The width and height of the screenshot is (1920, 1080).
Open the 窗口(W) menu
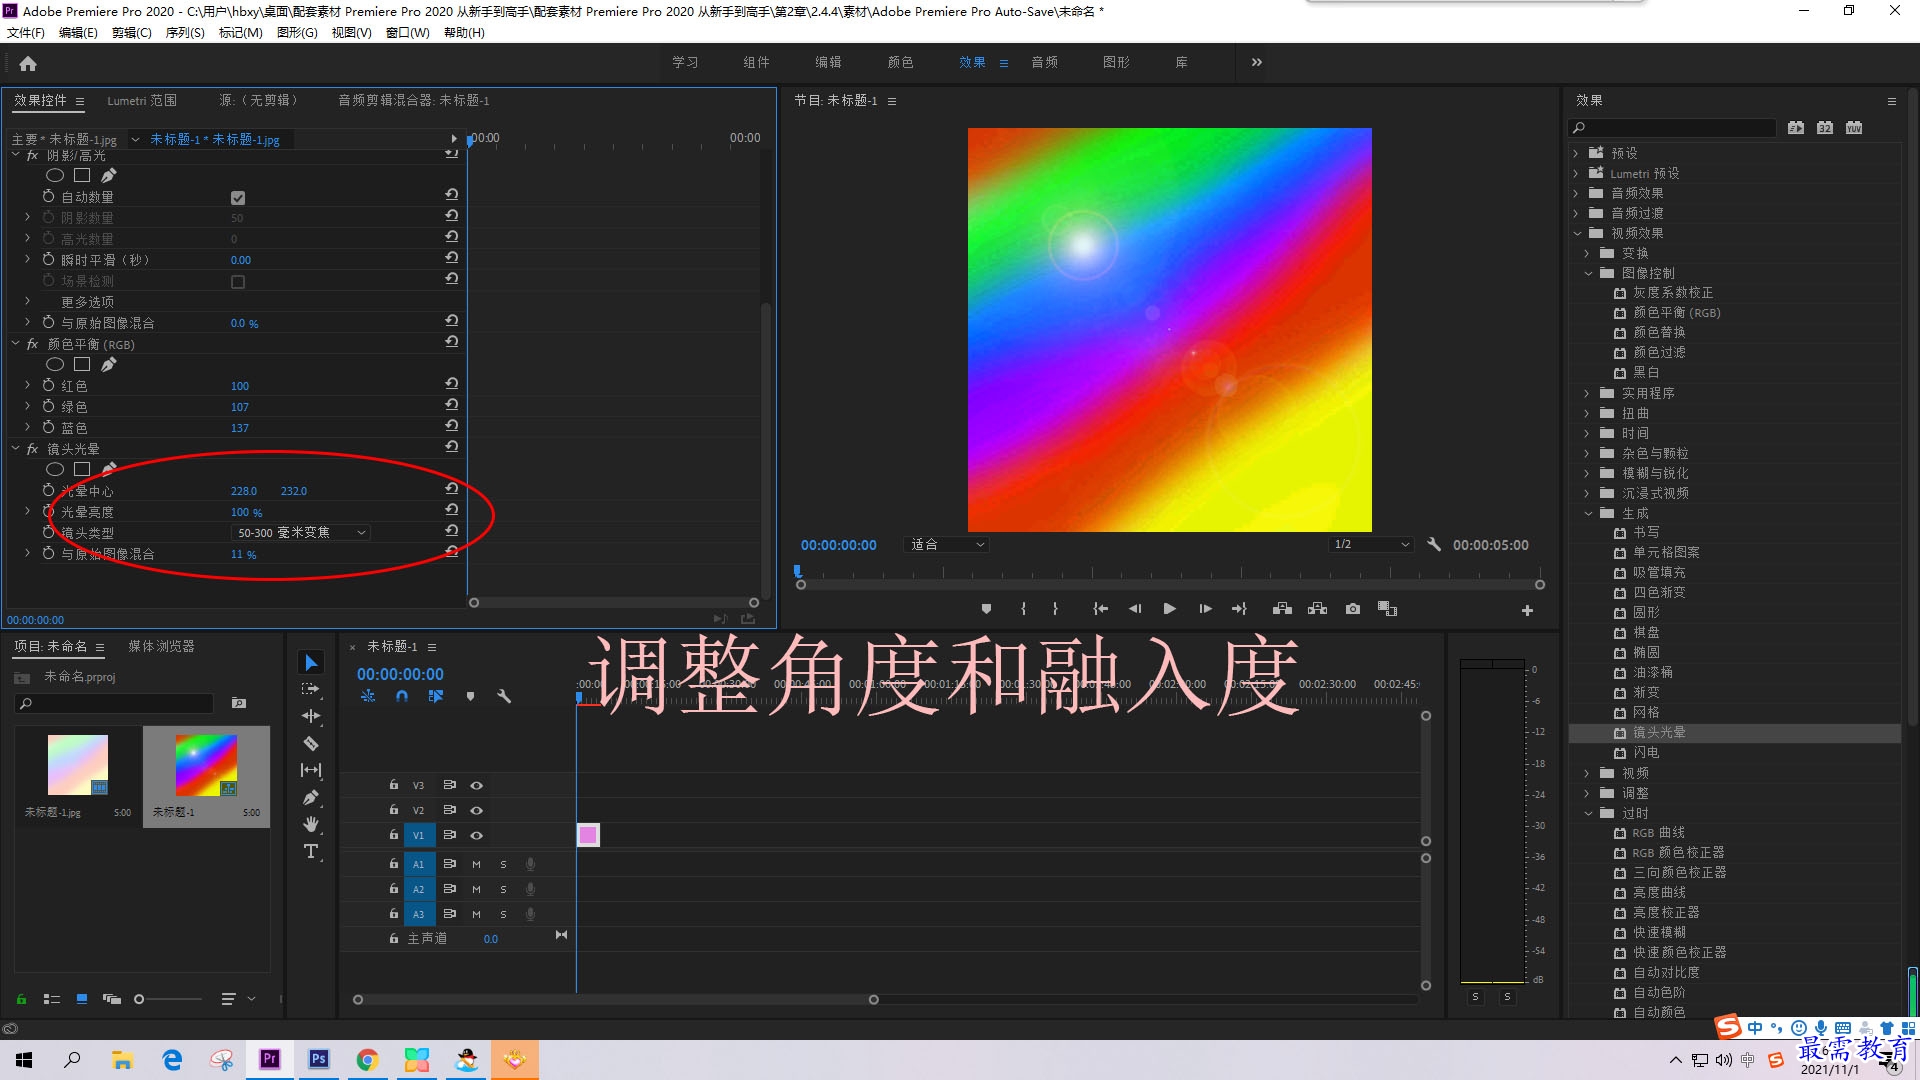pos(408,33)
